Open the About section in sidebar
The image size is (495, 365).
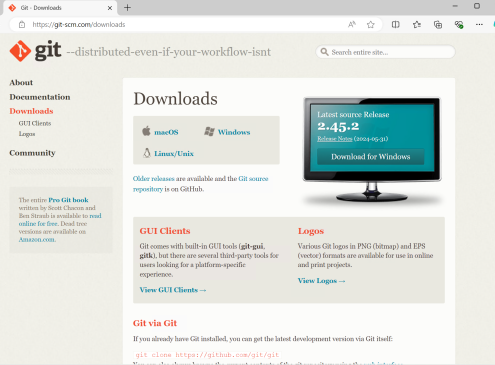(21, 82)
